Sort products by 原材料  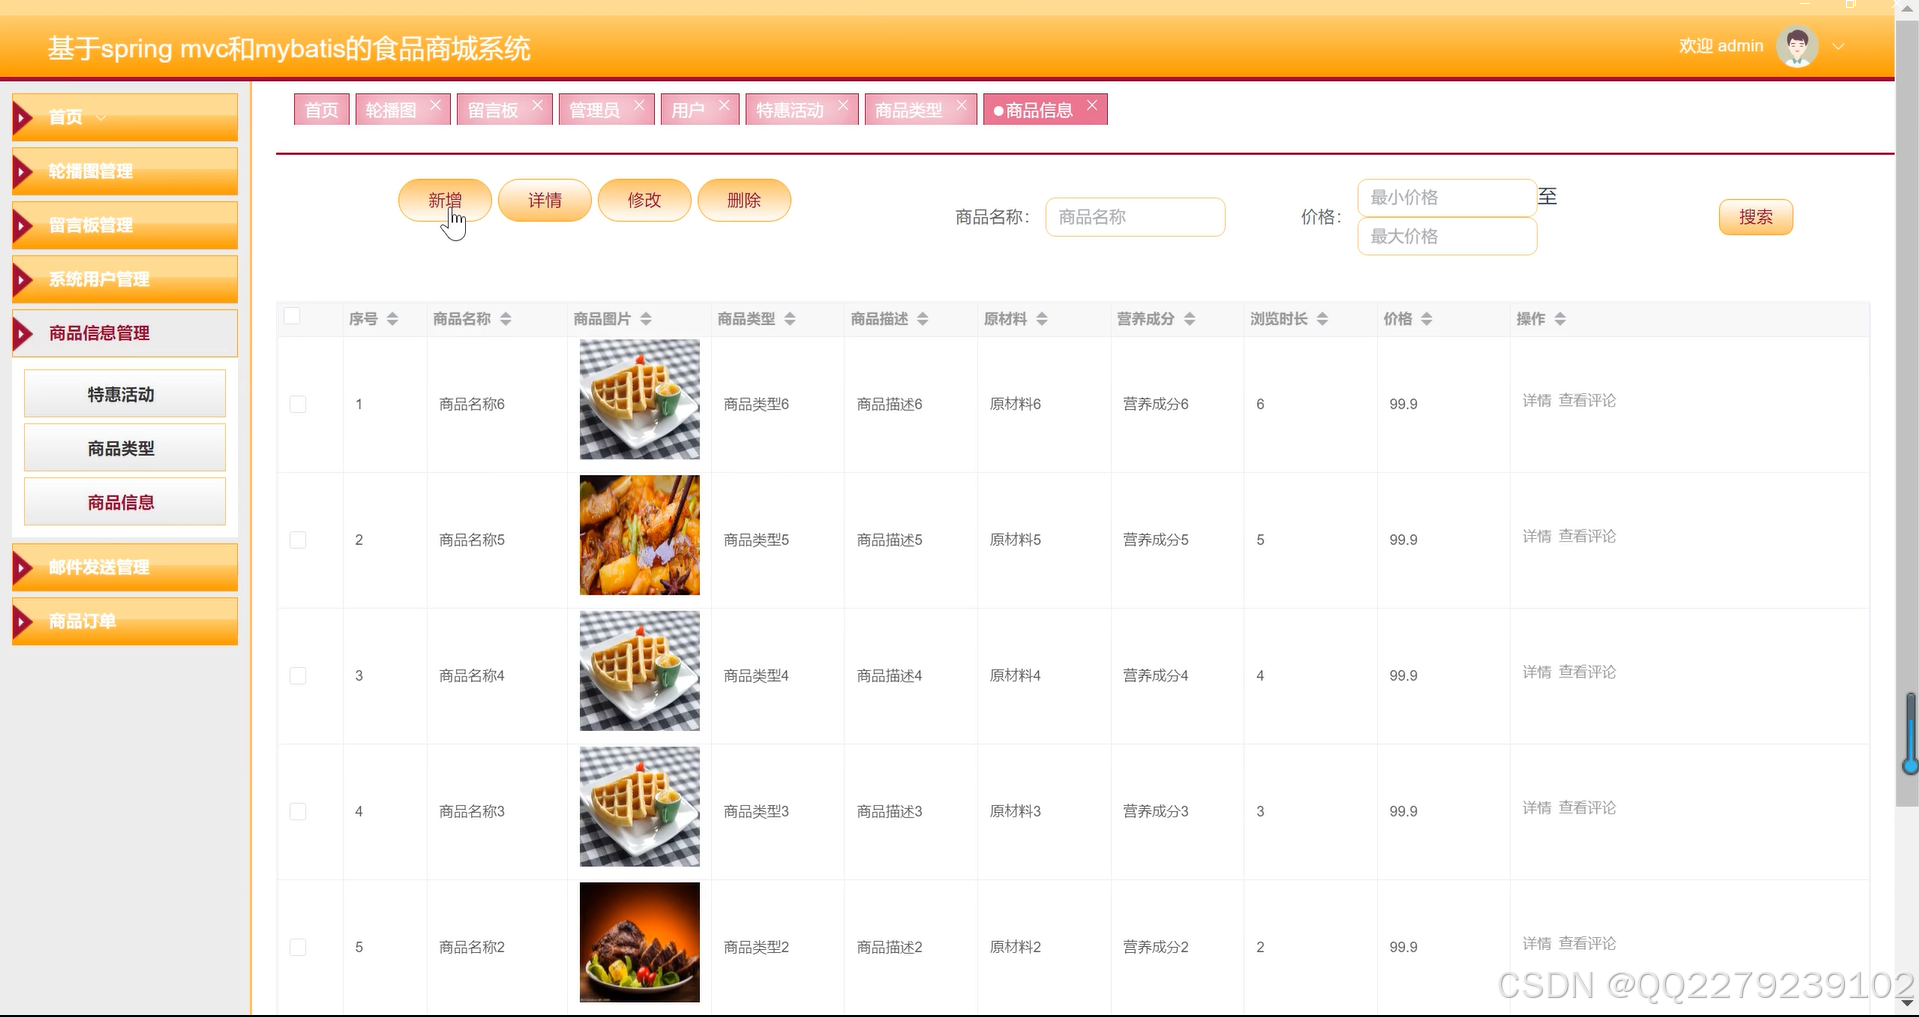(x=1044, y=319)
